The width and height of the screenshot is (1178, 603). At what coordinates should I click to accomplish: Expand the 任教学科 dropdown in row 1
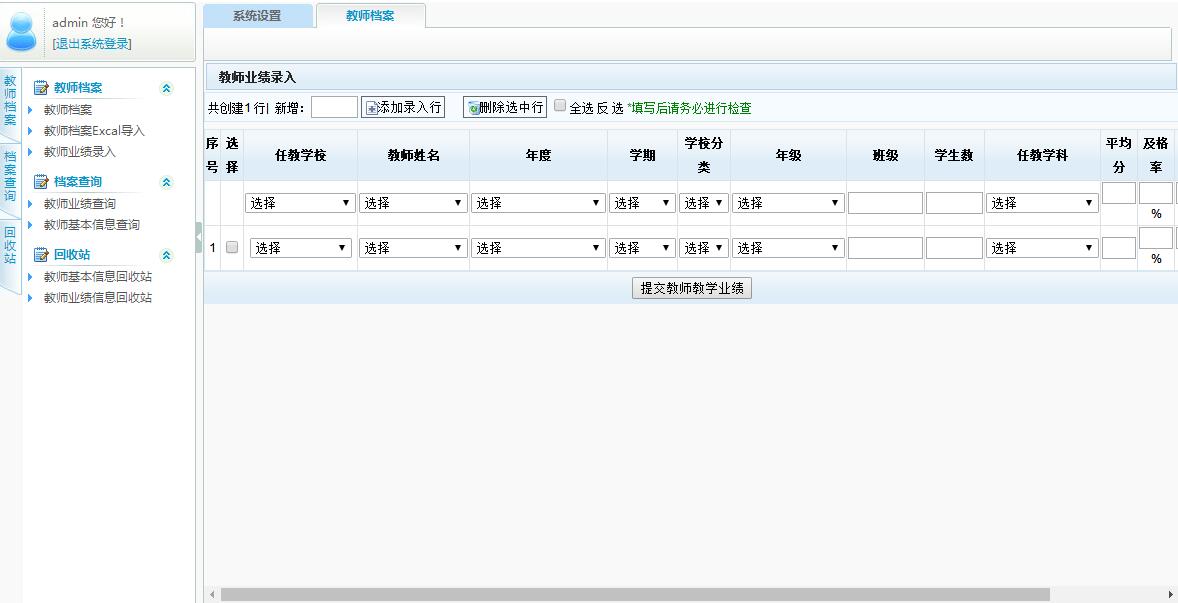pyautogui.click(x=1042, y=248)
